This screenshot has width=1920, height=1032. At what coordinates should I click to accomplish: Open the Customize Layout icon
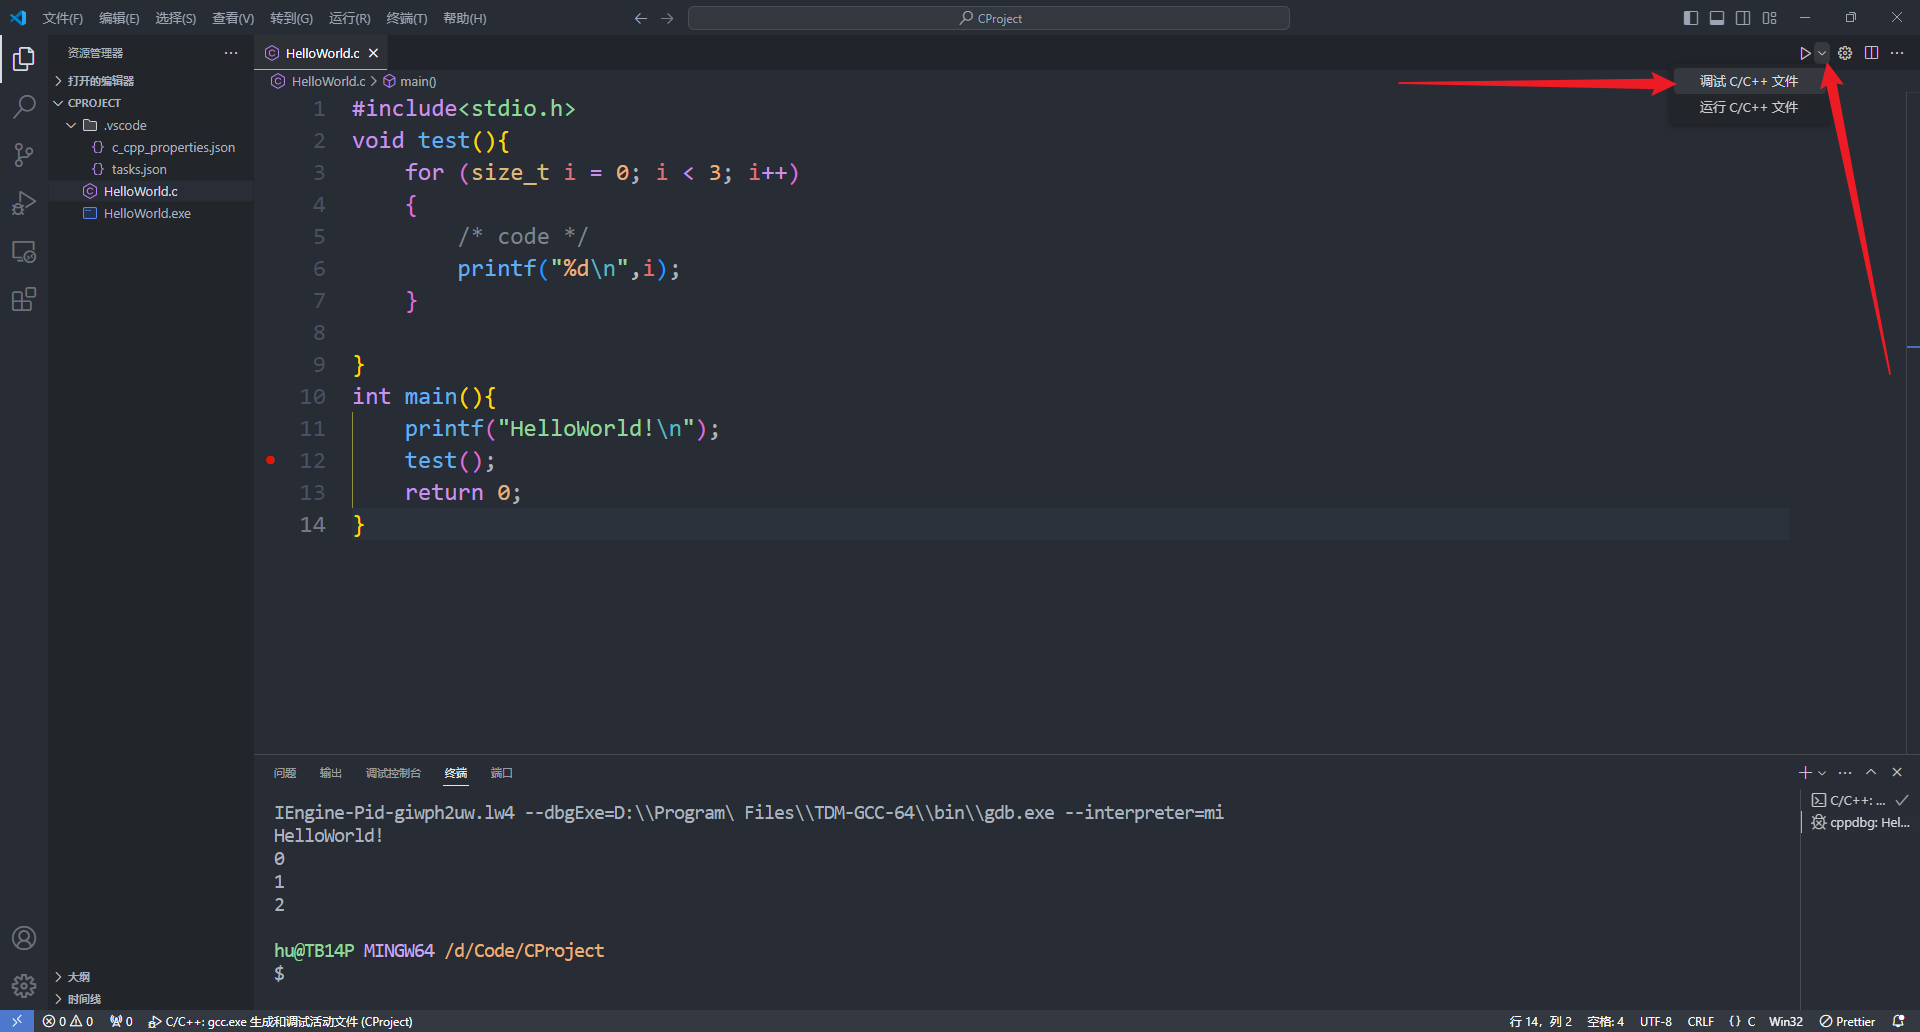(x=1769, y=18)
